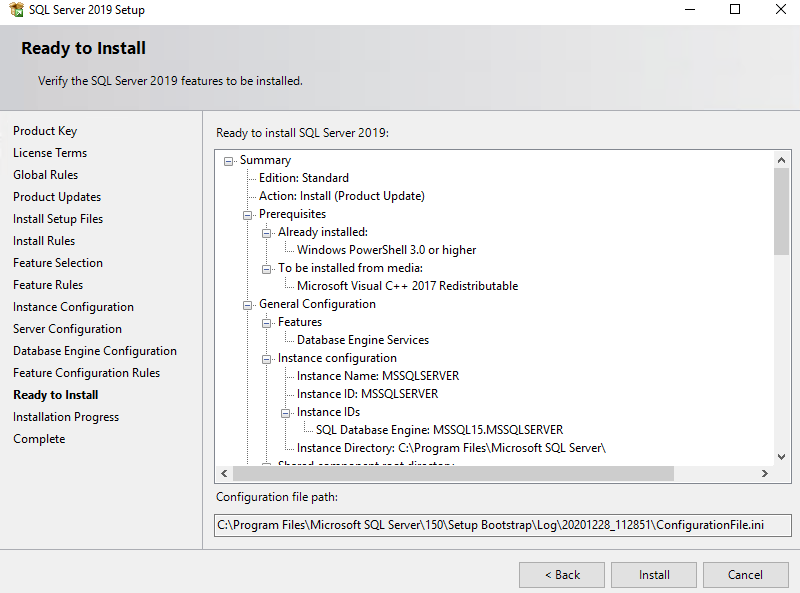Select 'Microsoft Visual C++ 2017 Redistributable' row
800x593 pixels.
pyautogui.click(x=407, y=286)
